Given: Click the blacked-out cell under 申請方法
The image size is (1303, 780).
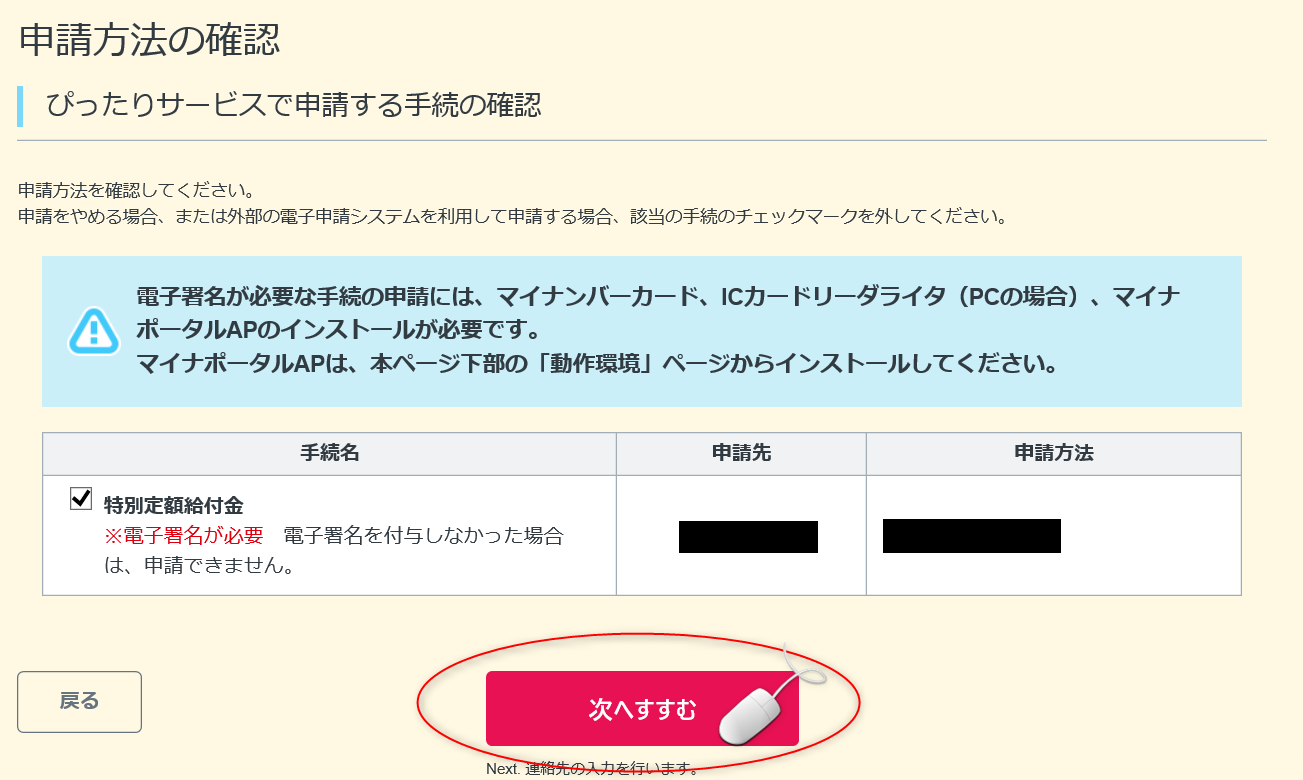Looking at the screenshot, I should [971, 536].
